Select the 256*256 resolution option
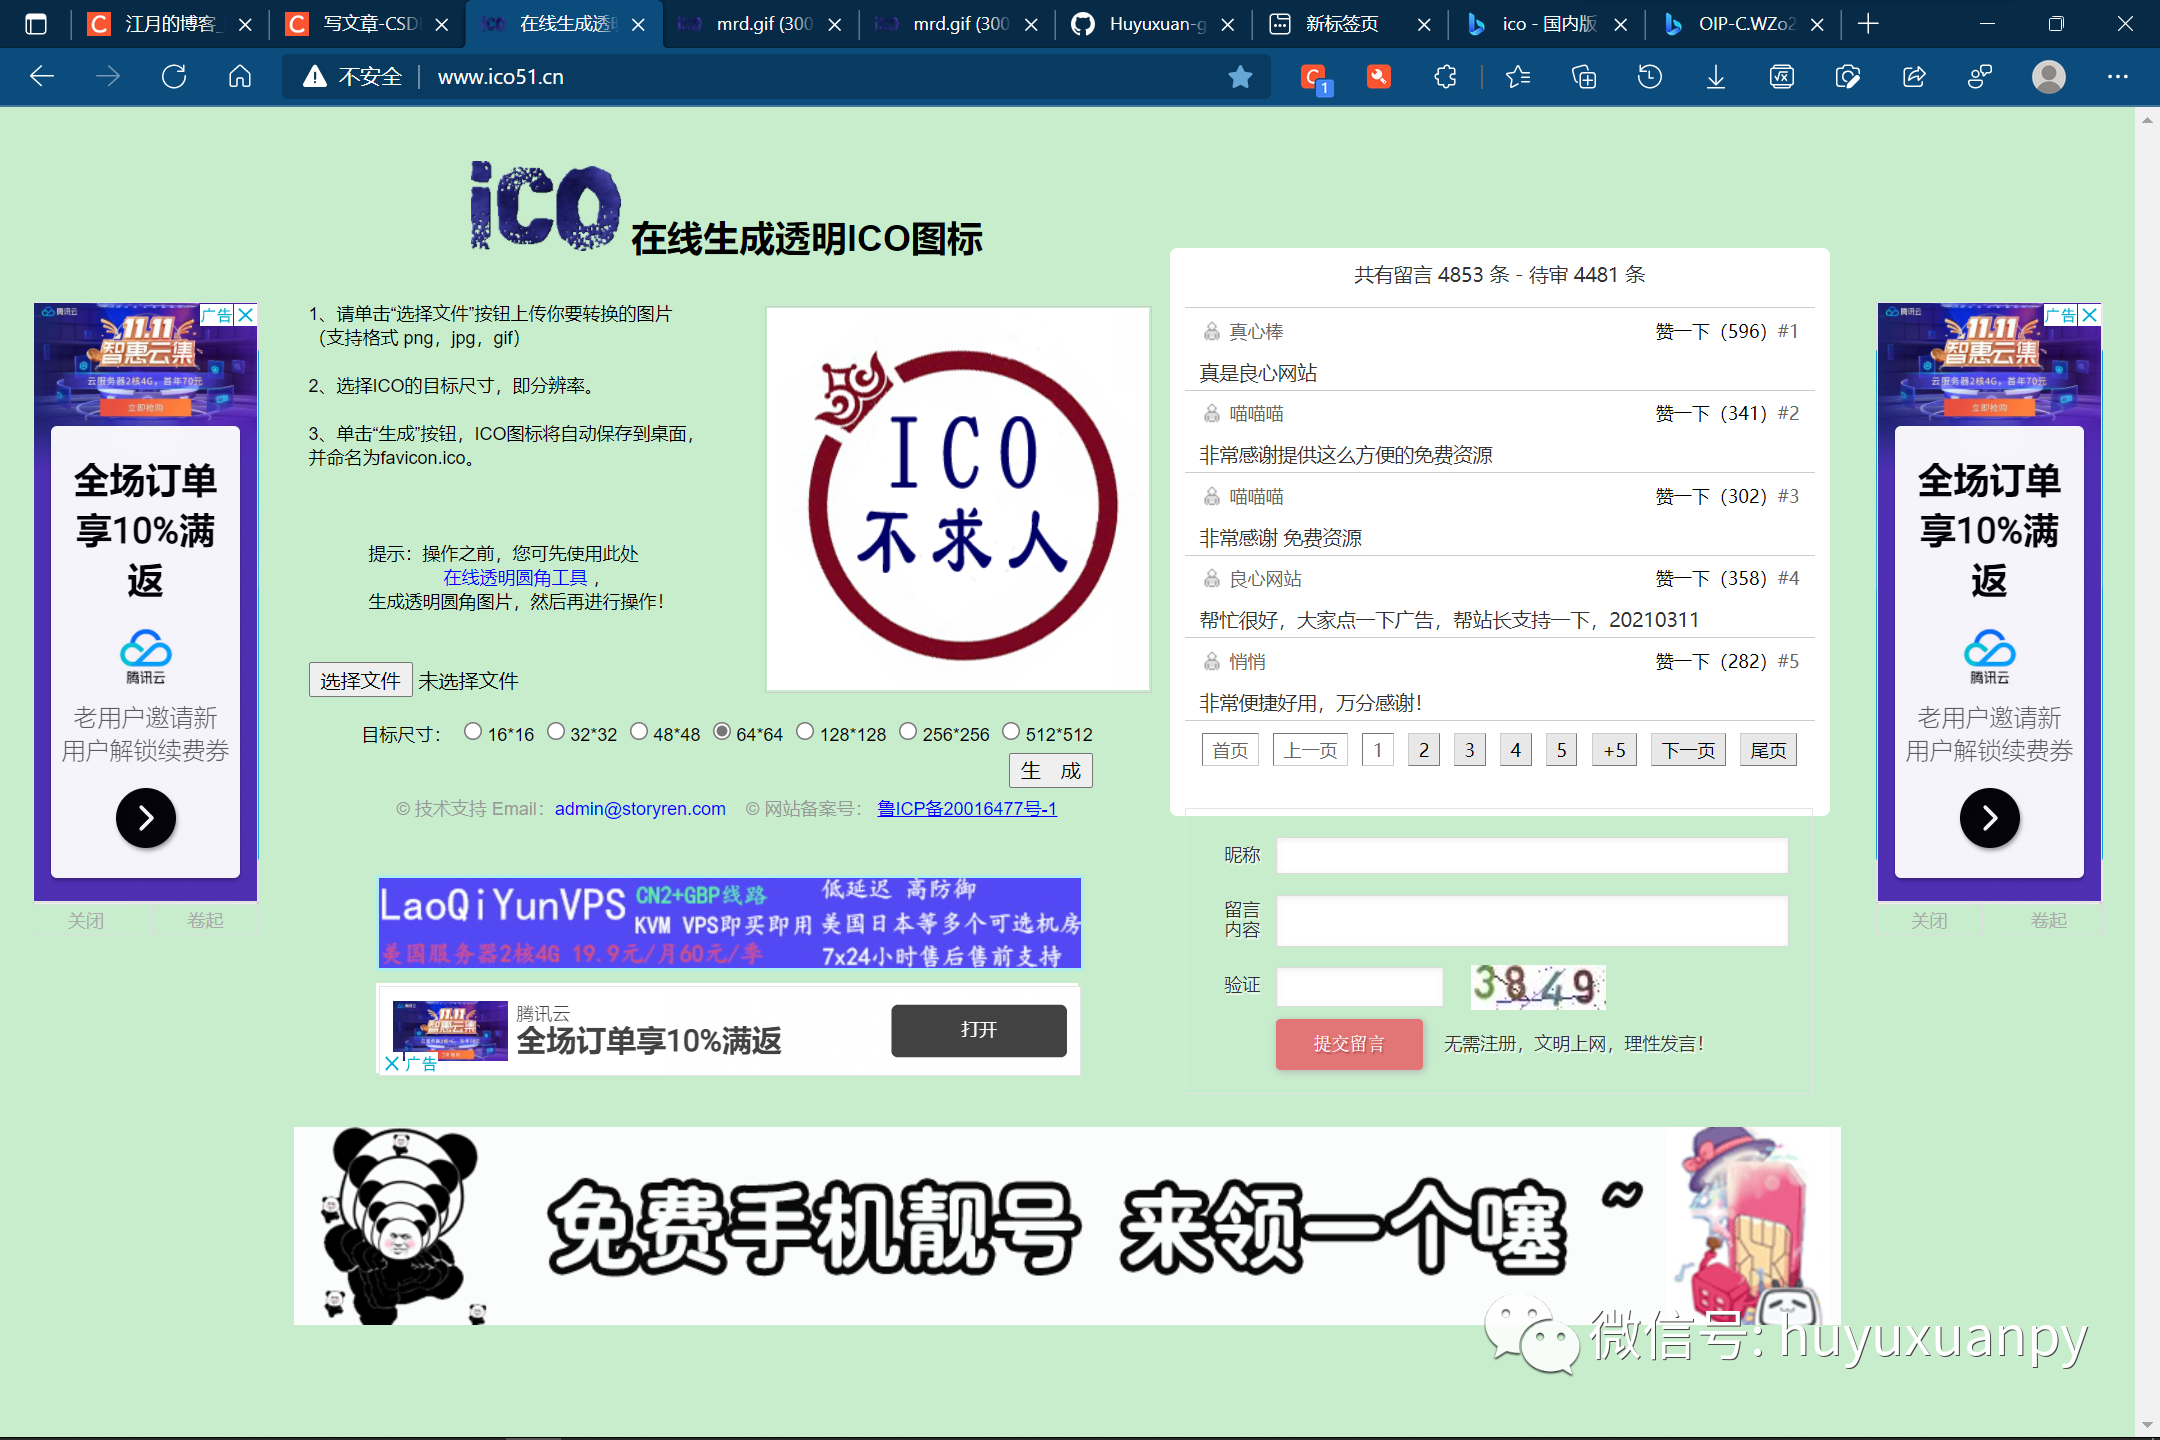Image resolution: width=2160 pixels, height=1440 pixels. [908, 731]
